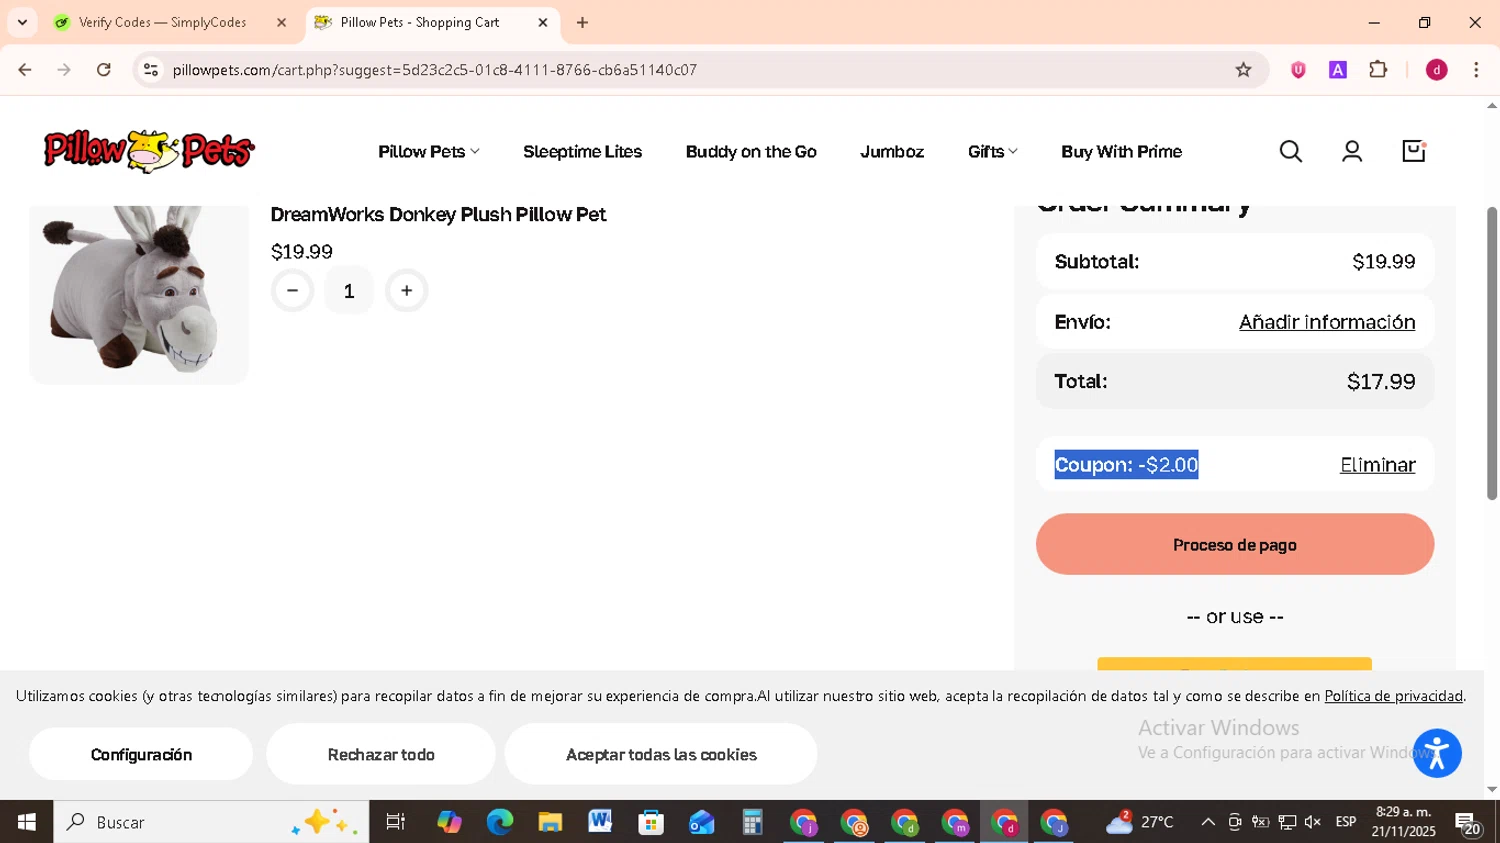Open the Windows Start menu
1500x843 pixels.
26,822
